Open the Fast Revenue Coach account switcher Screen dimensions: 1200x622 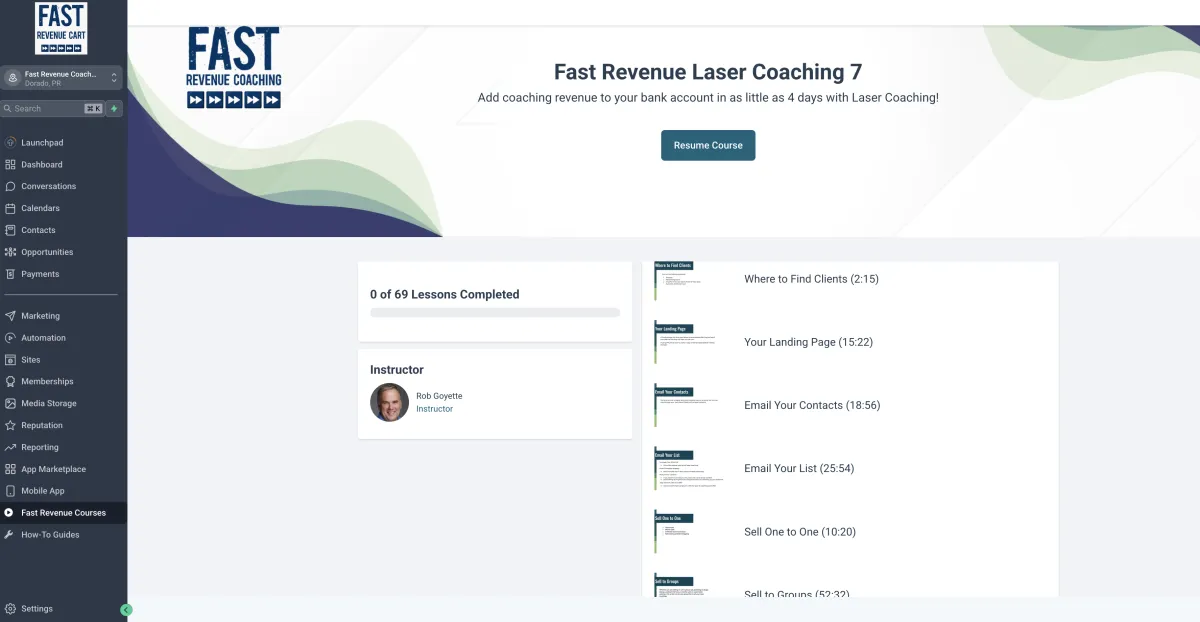click(x=62, y=78)
